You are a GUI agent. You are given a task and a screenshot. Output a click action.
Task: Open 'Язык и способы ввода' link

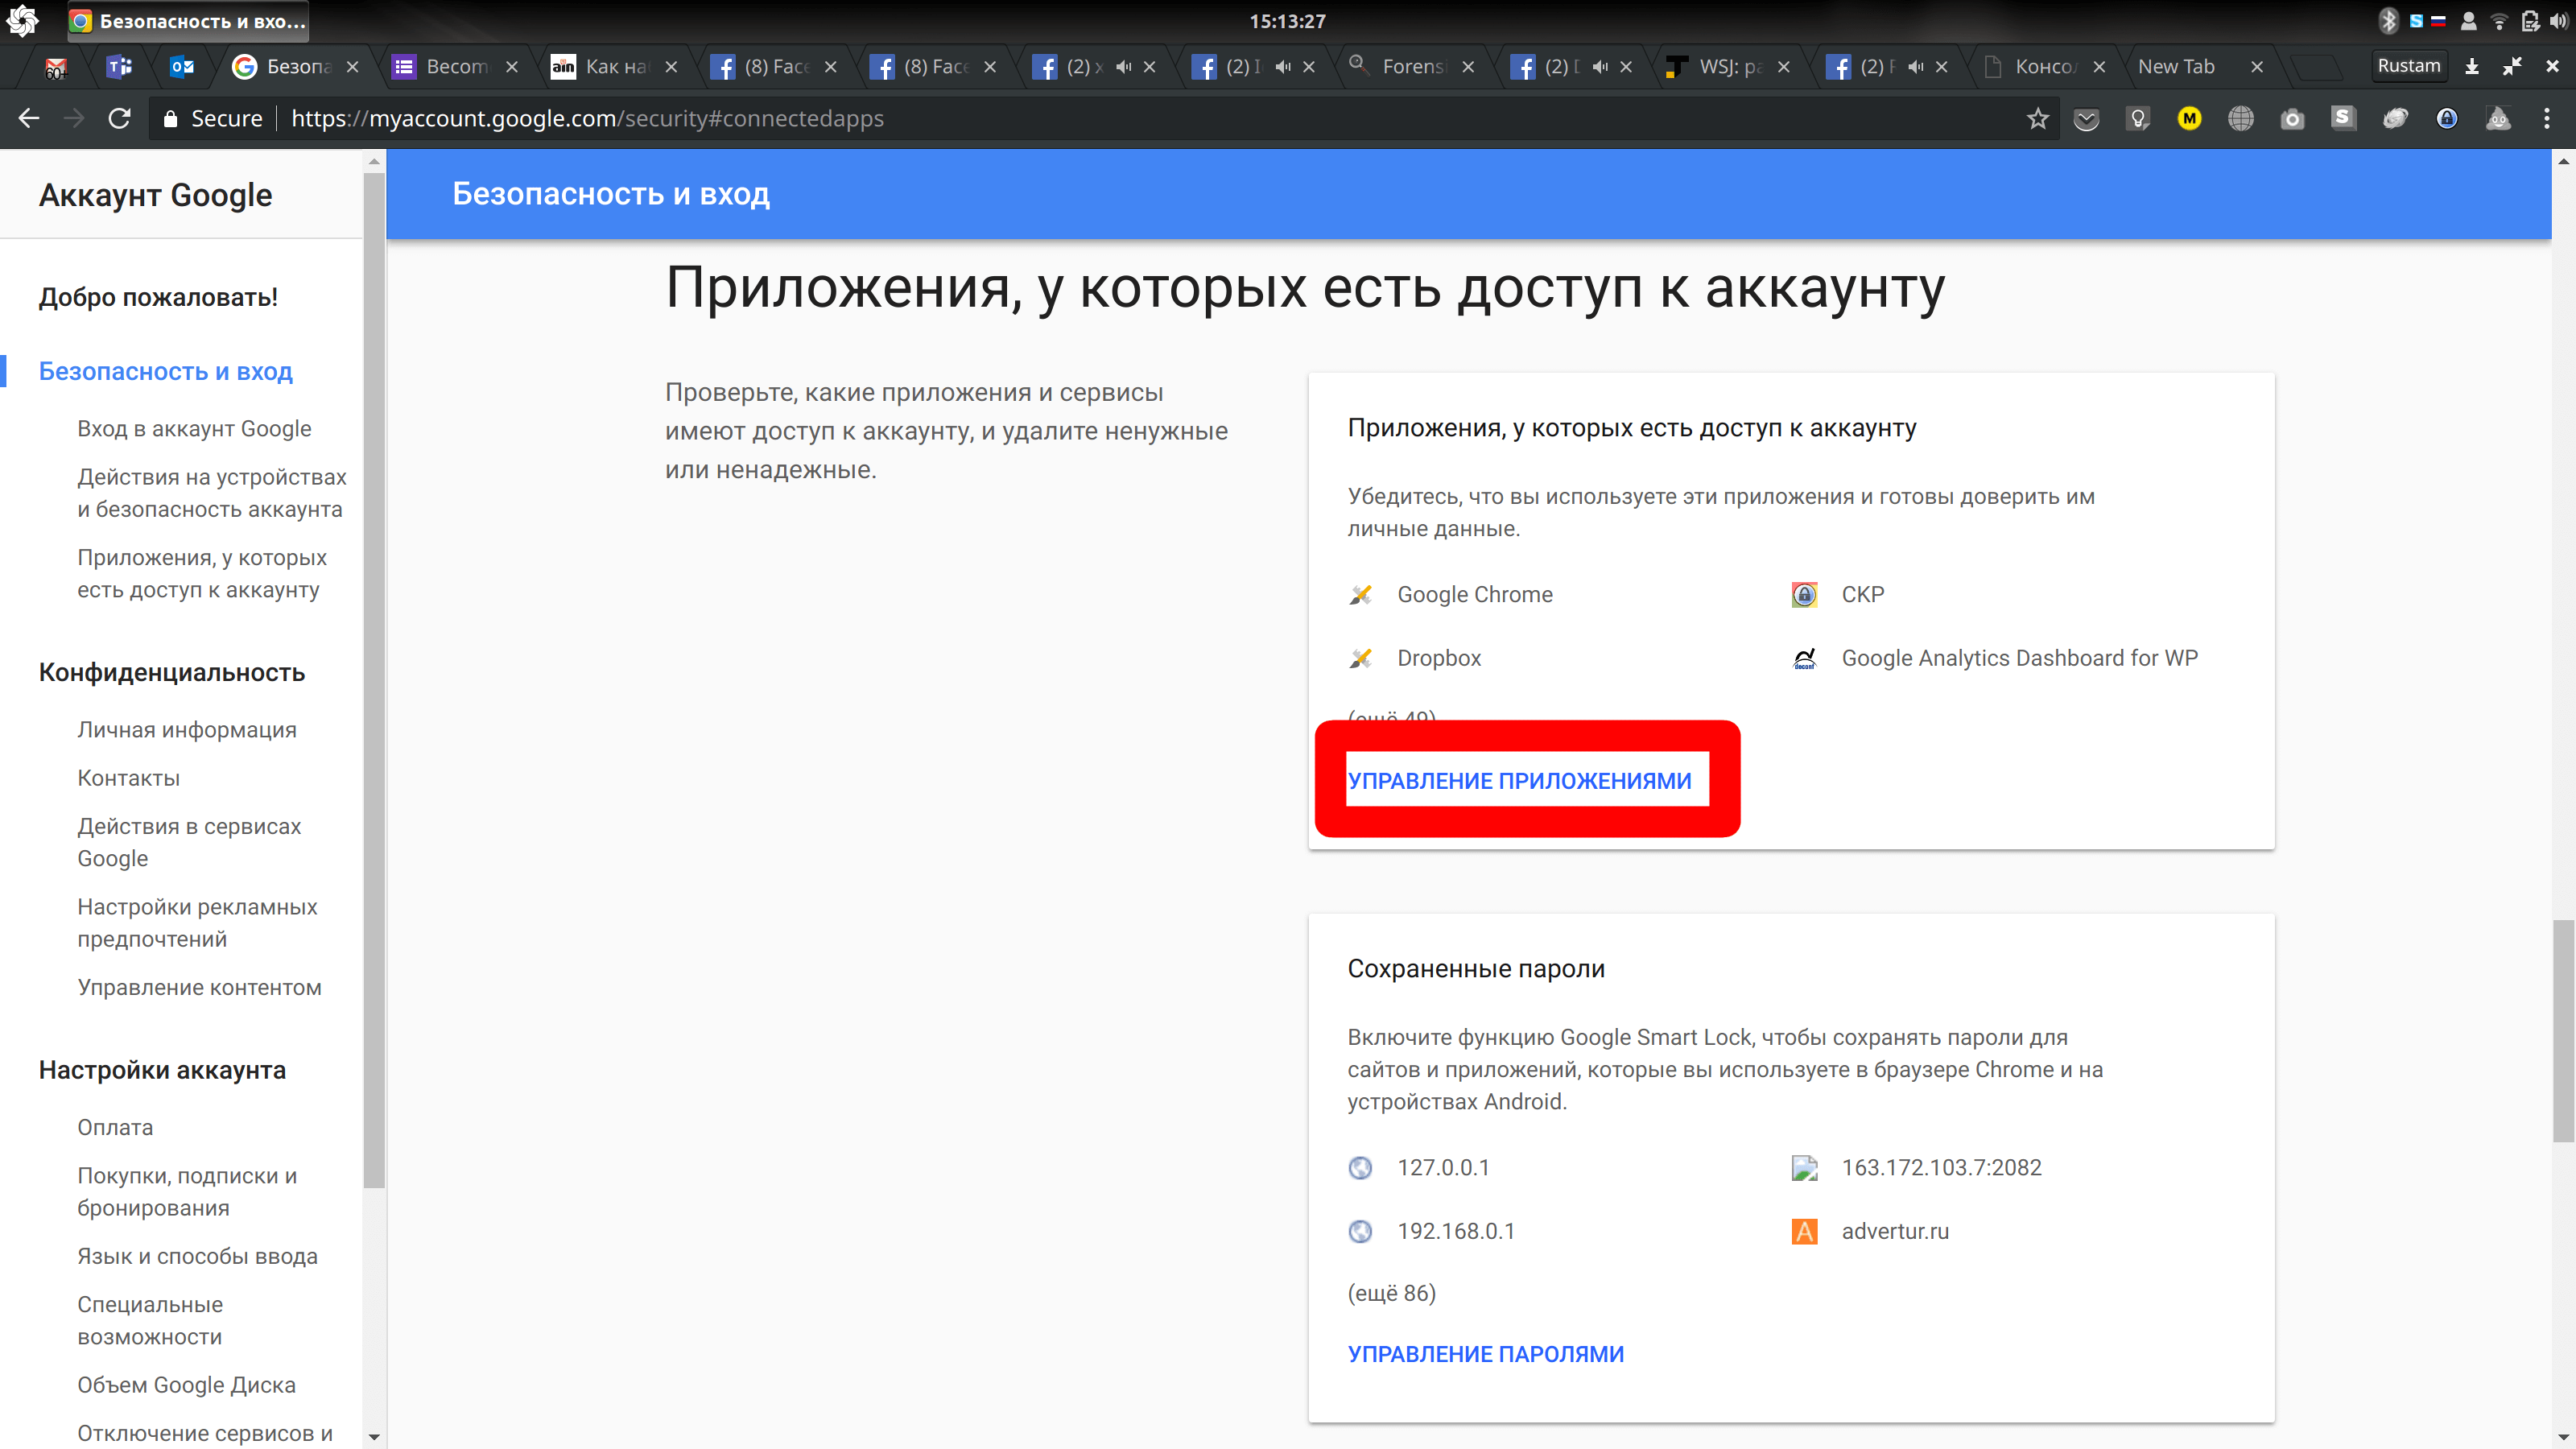tap(197, 1256)
